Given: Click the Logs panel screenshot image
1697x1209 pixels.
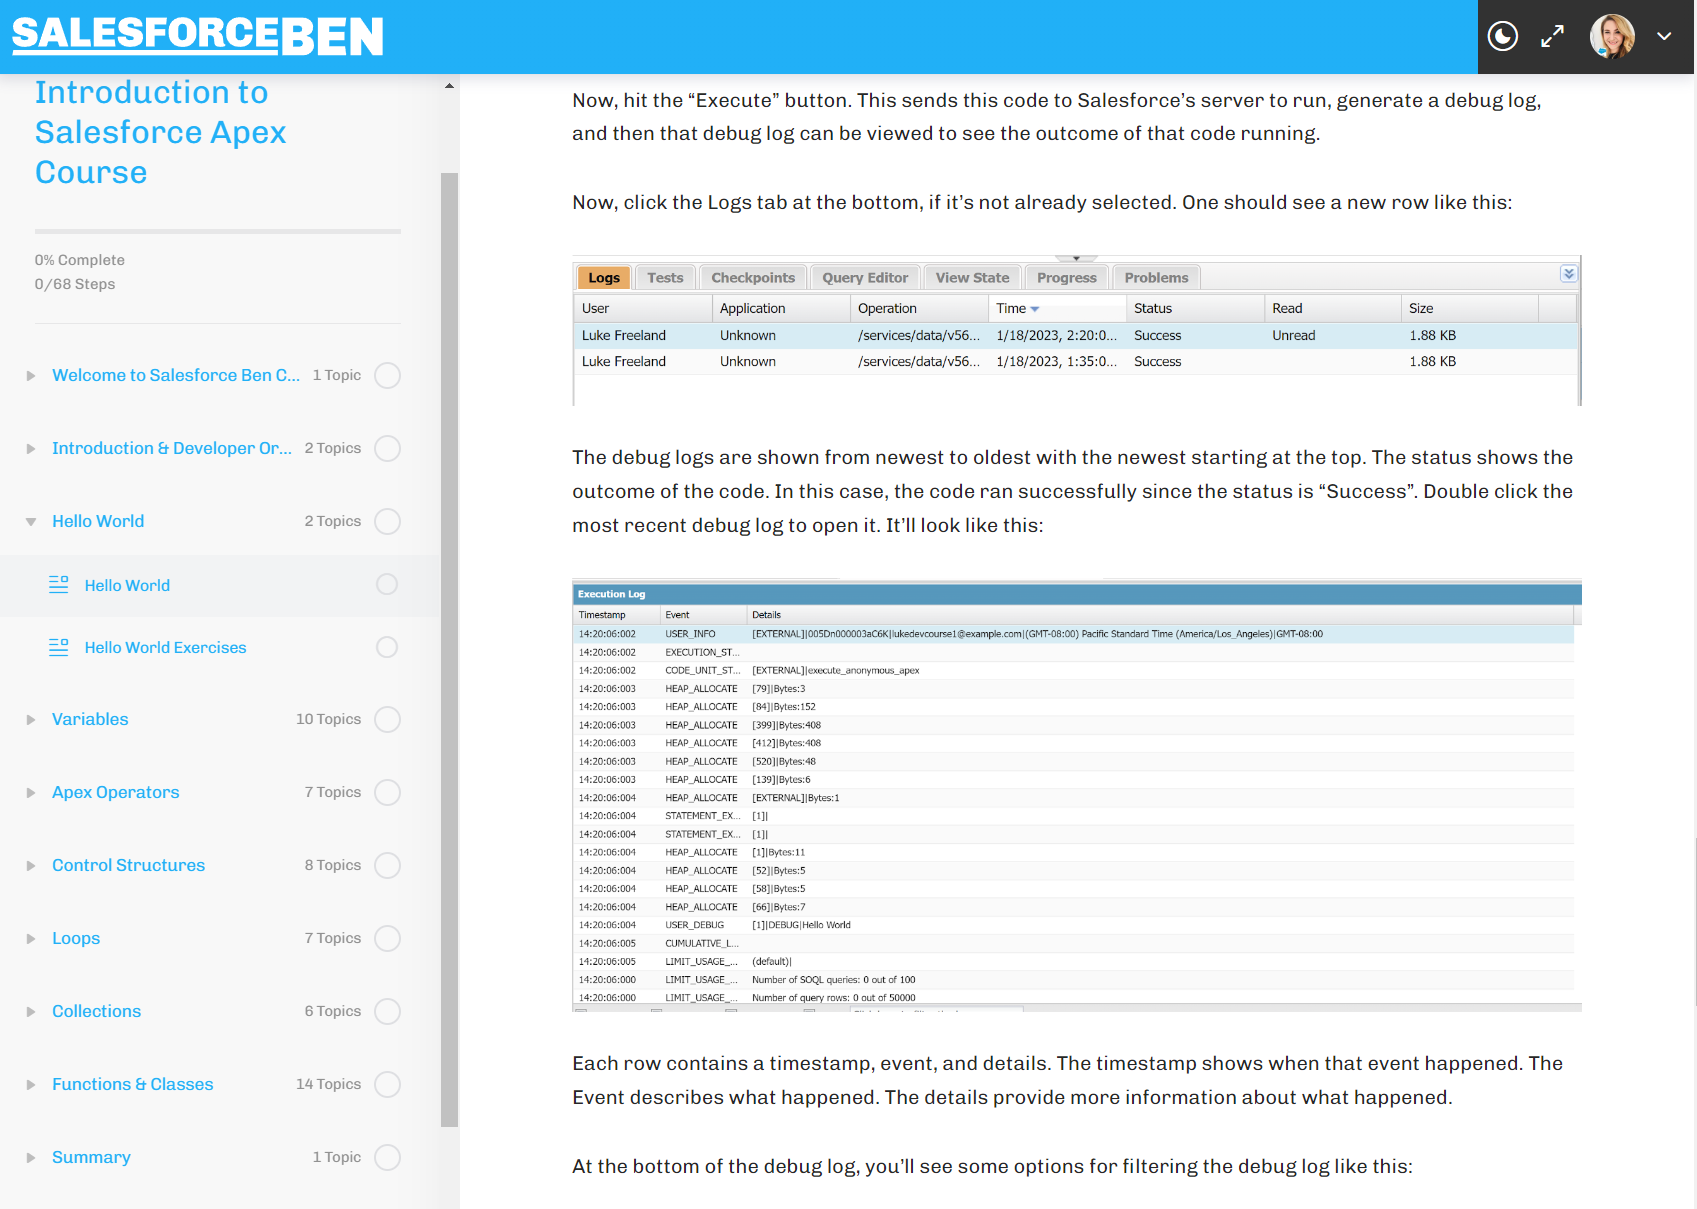Looking at the screenshot, I should tap(1077, 331).
